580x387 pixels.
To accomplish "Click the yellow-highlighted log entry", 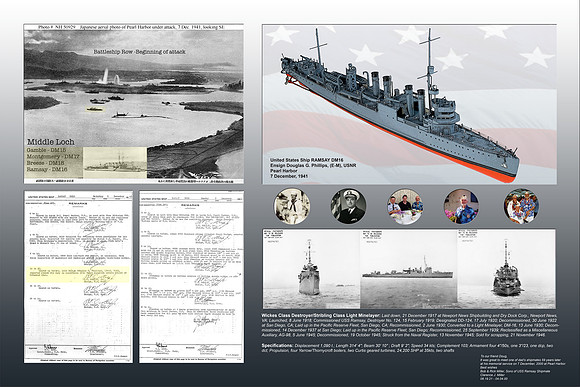I will (x=78, y=275).
